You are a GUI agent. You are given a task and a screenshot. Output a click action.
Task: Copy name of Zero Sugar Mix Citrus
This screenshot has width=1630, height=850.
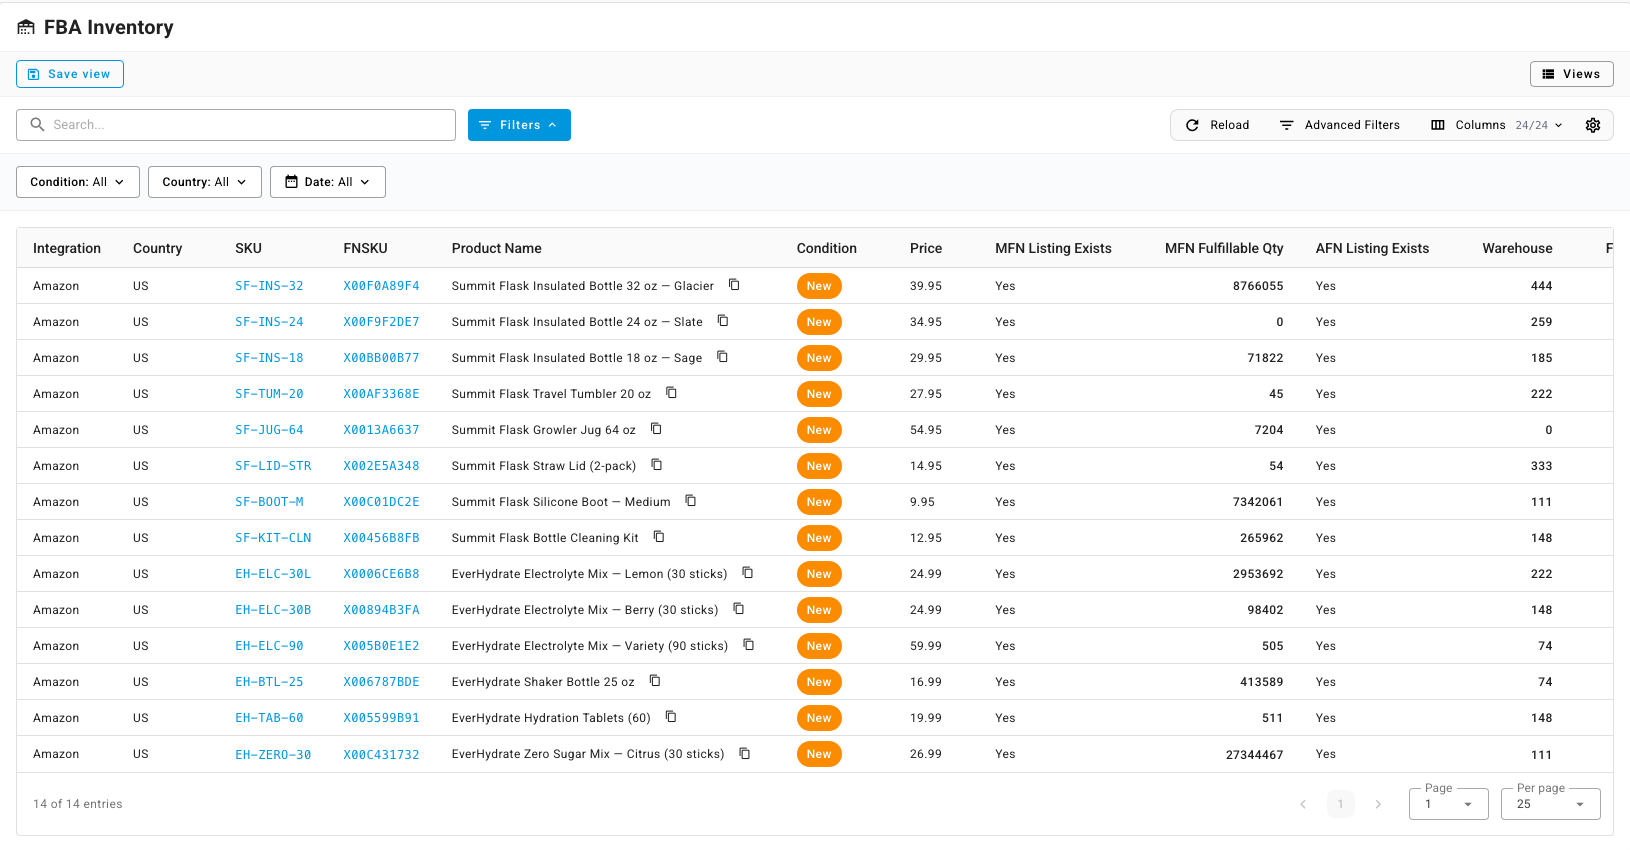click(x=744, y=753)
